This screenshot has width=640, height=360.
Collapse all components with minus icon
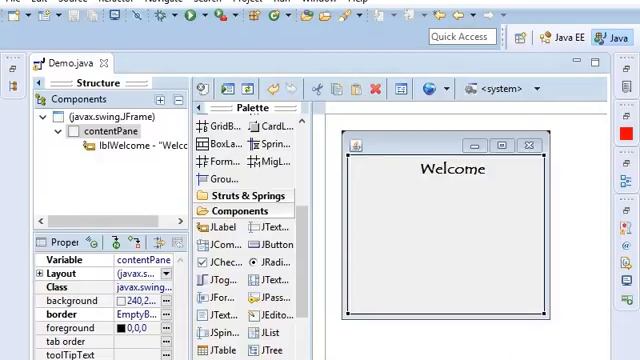pos(178,100)
